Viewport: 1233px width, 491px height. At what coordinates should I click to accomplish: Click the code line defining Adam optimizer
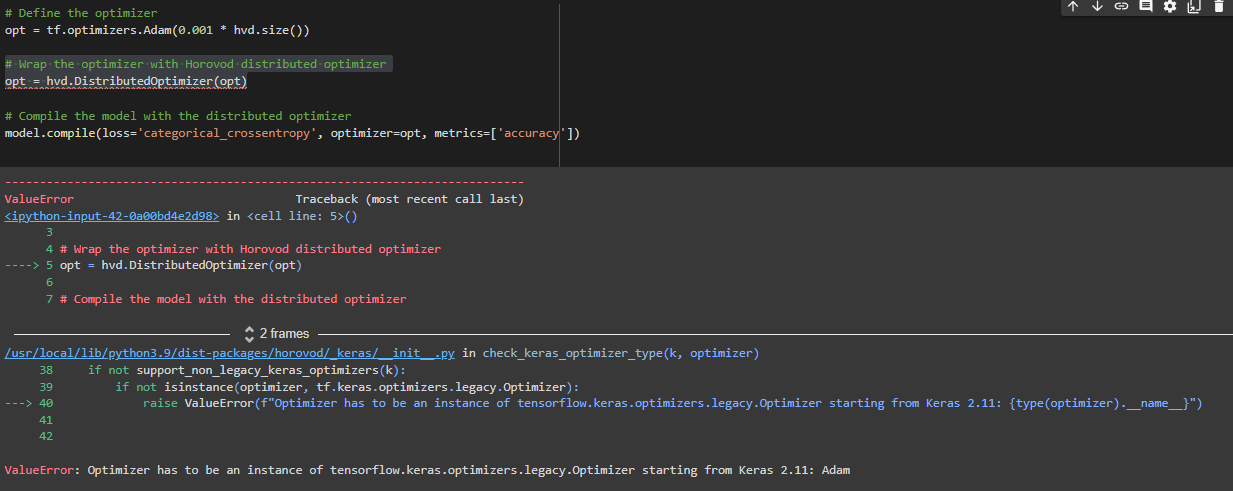point(157,30)
